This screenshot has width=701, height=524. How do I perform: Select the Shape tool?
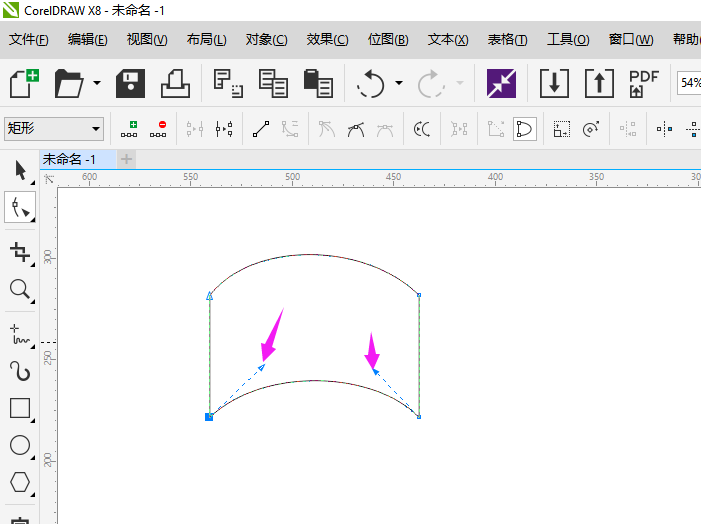(20, 207)
